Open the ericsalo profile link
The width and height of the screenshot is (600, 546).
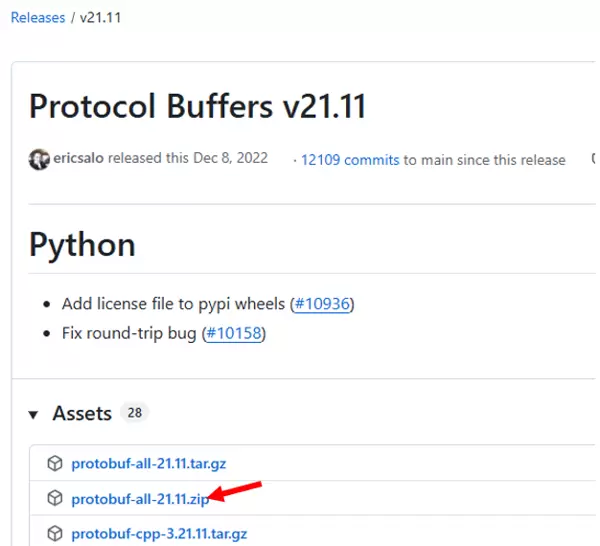tap(78, 159)
